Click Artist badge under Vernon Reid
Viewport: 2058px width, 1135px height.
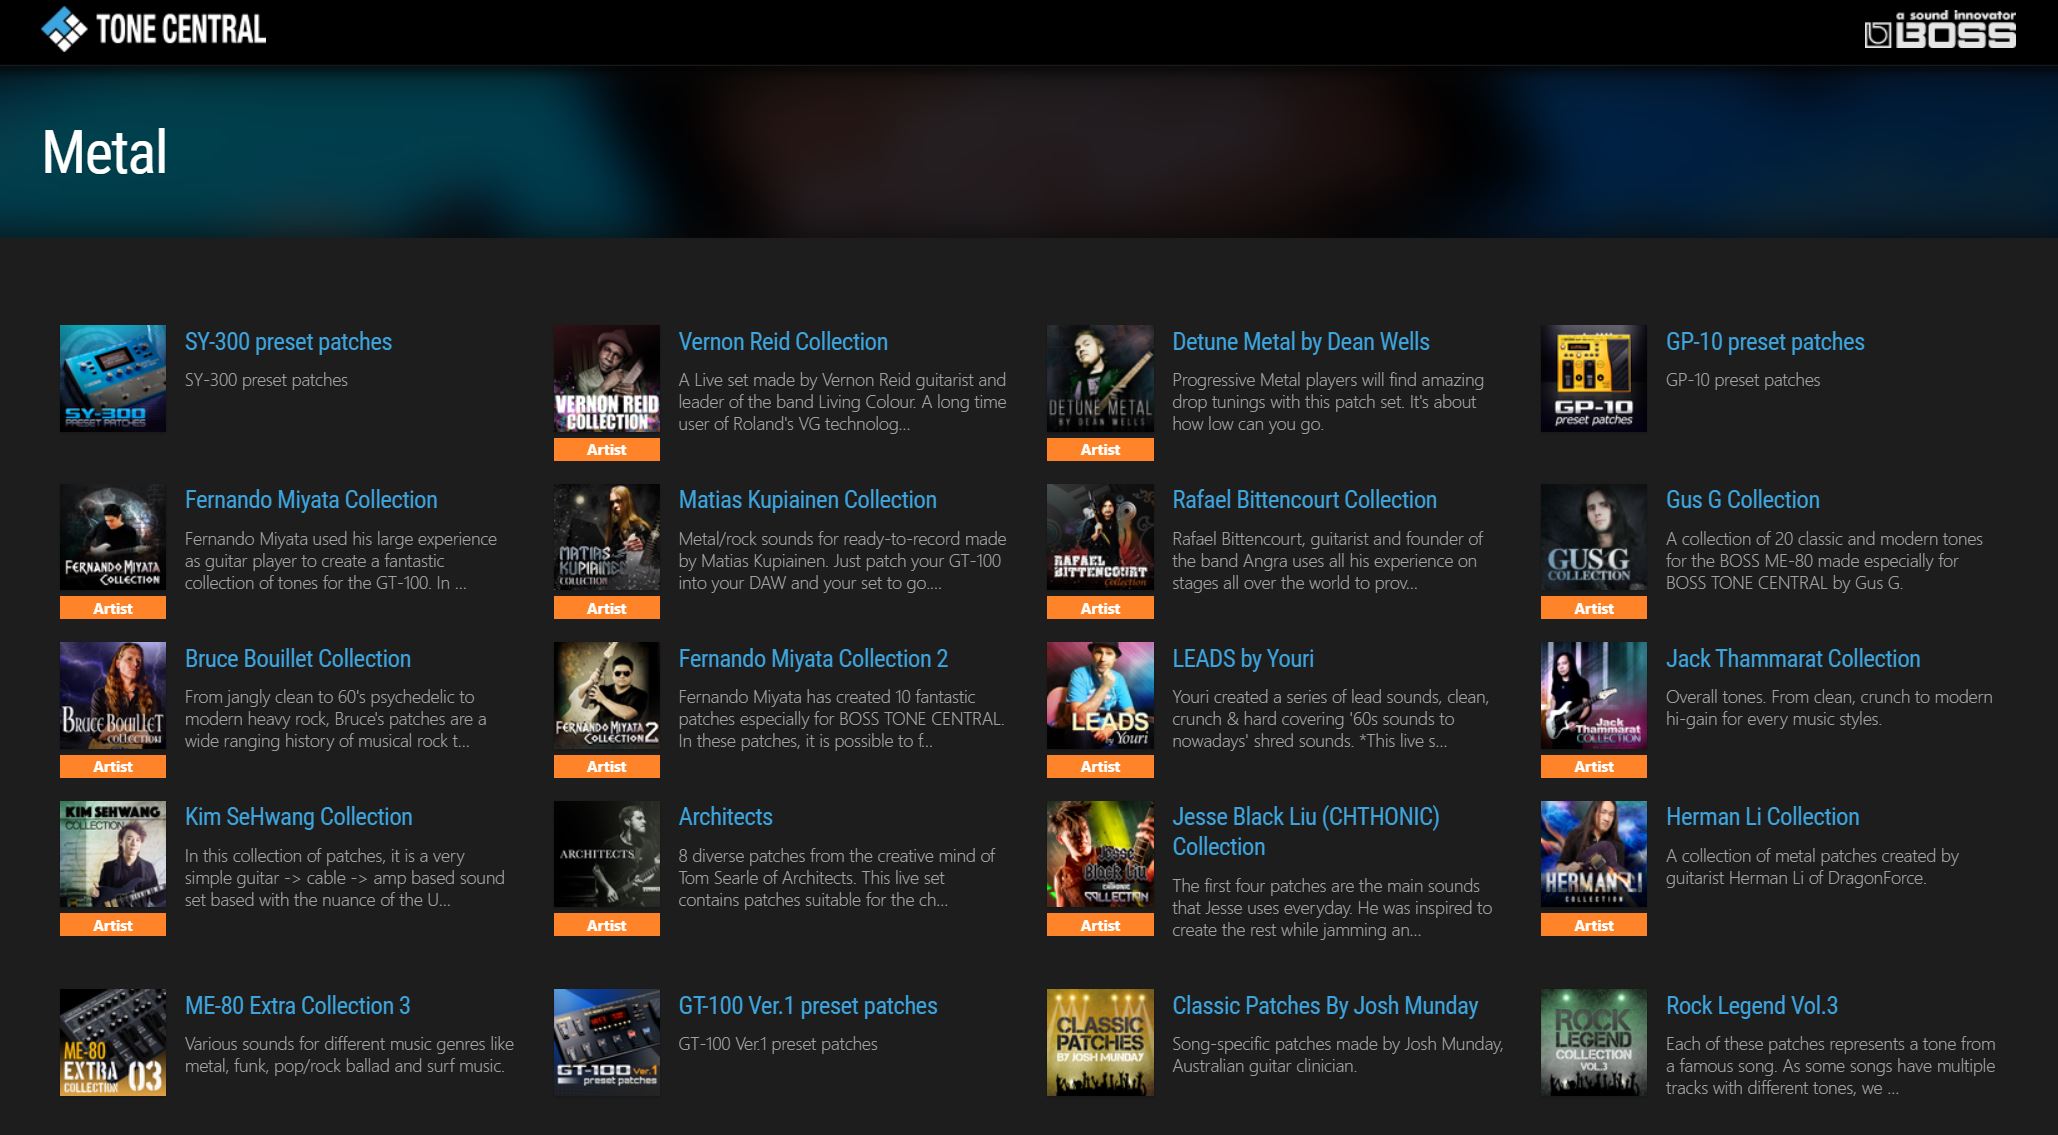tap(607, 450)
